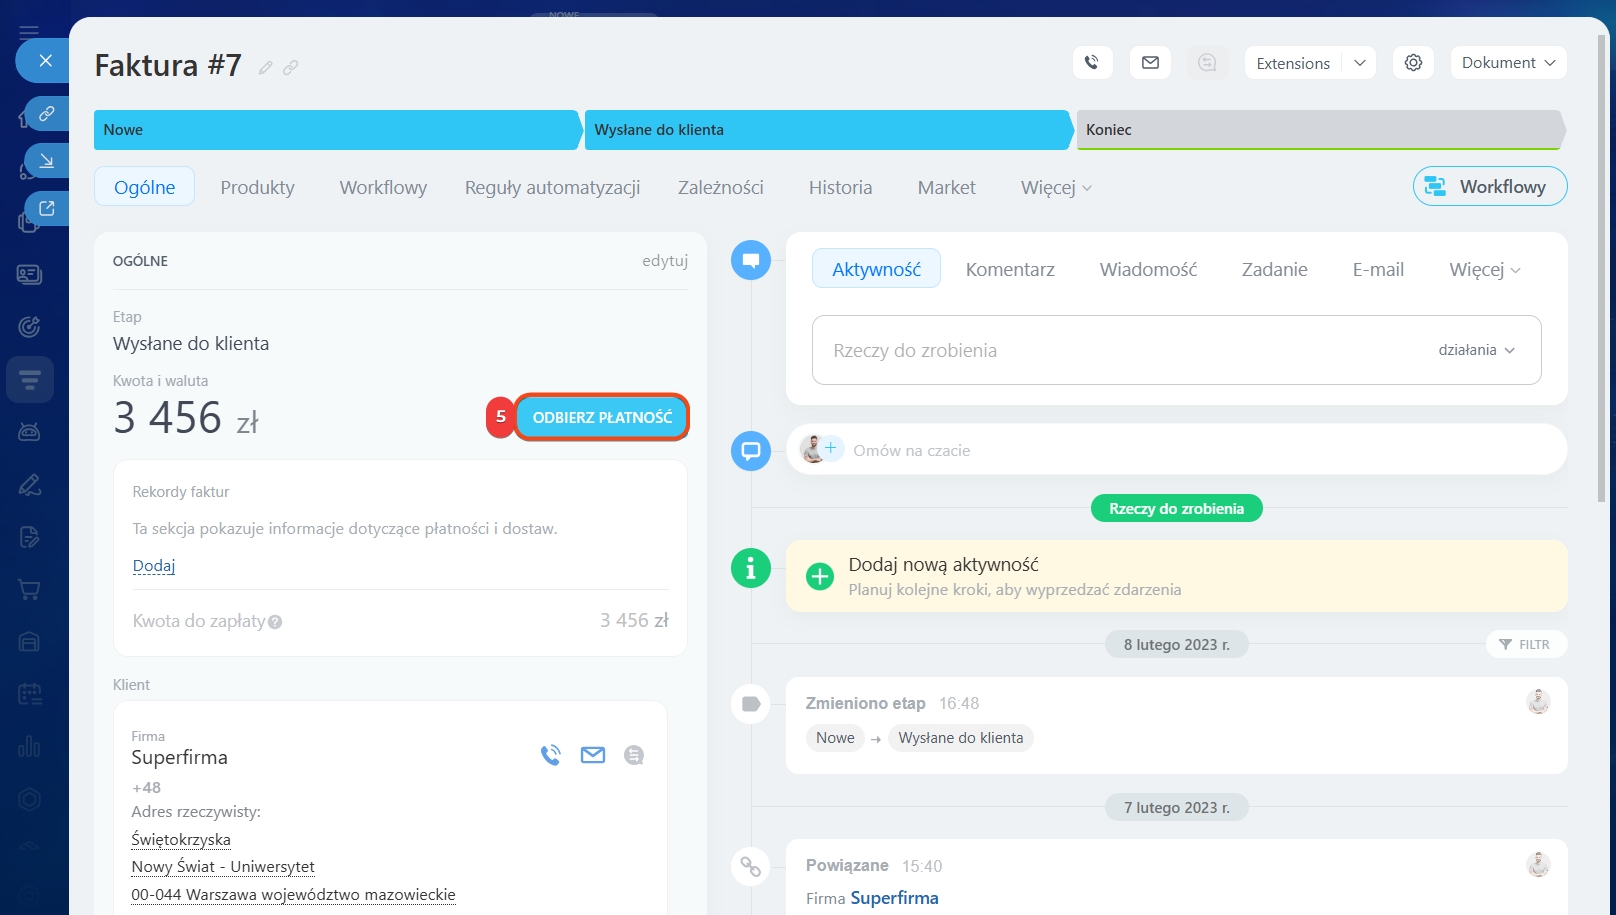The width and height of the screenshot is (1616, 915).
Task: Copy link icon next to invoice title
Action: 290,68
